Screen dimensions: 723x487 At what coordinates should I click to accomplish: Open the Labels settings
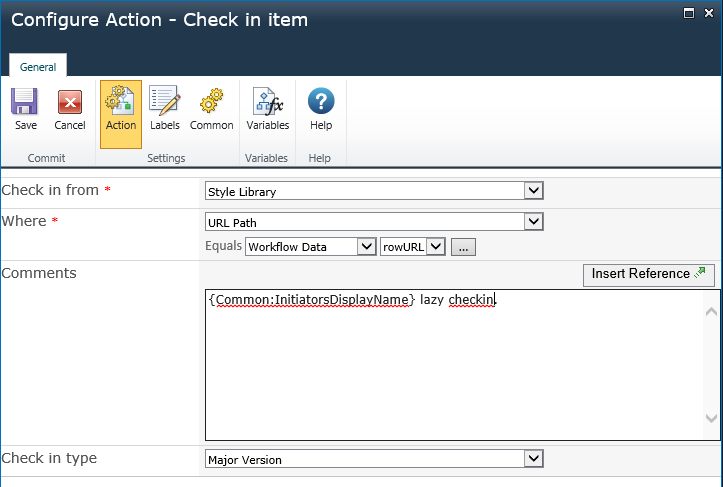165,110
